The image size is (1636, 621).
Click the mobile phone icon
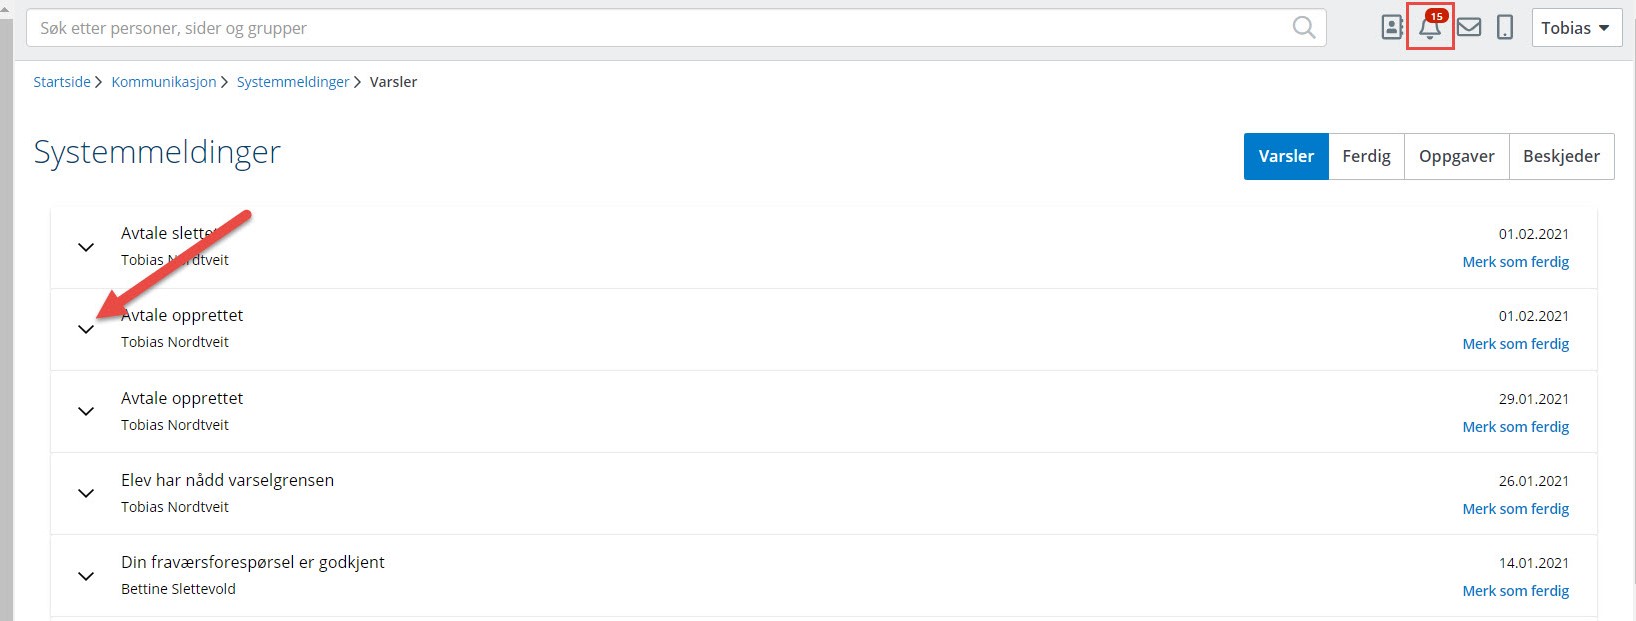point(1505,28)
